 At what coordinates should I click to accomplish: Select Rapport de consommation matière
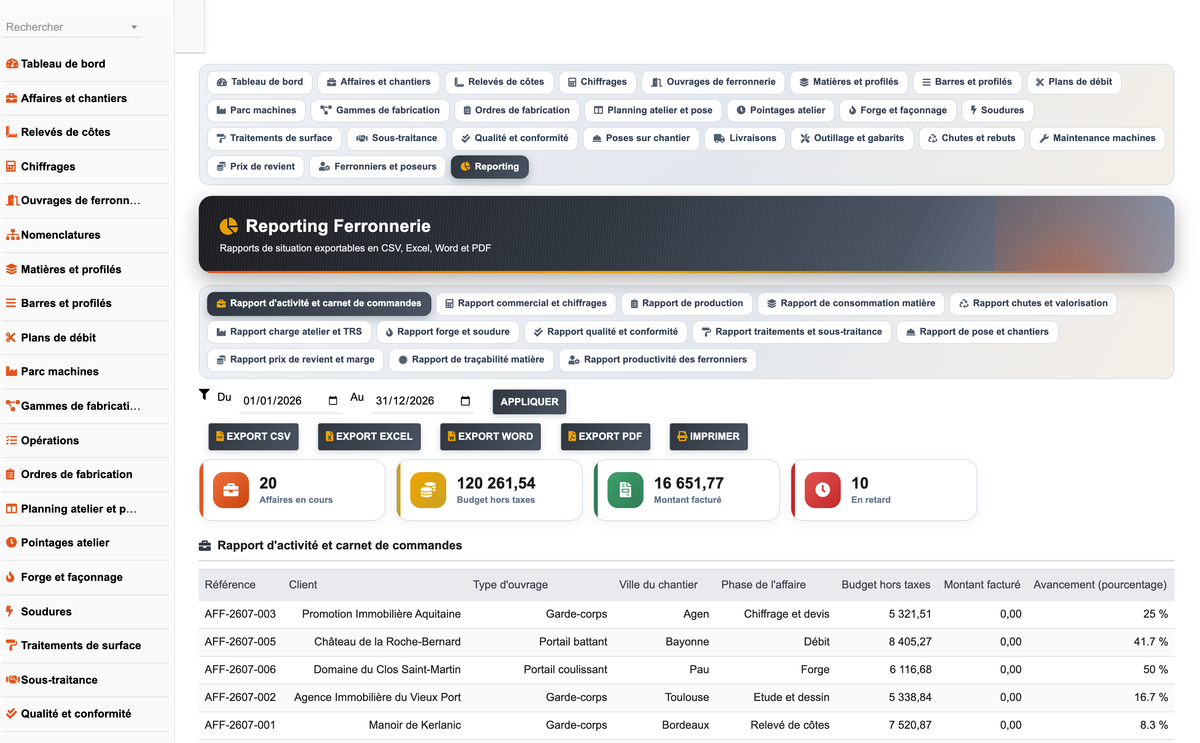click(x=851, y=303)
